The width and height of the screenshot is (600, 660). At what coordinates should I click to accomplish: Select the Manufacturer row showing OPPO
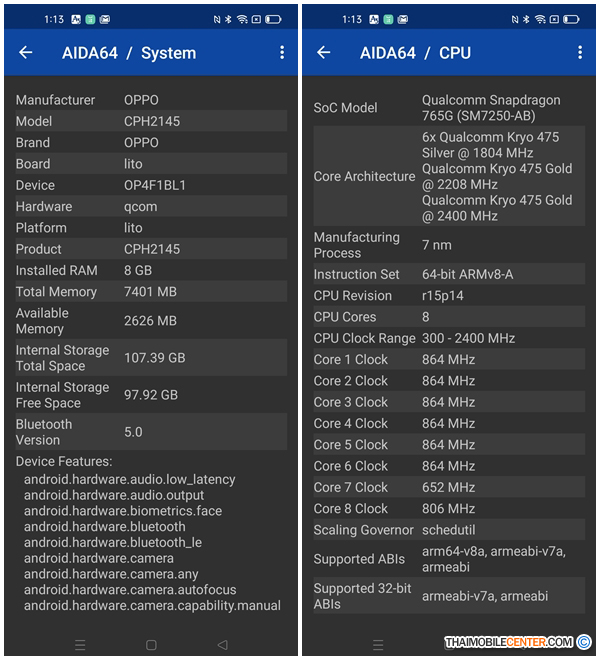point(151,100)
